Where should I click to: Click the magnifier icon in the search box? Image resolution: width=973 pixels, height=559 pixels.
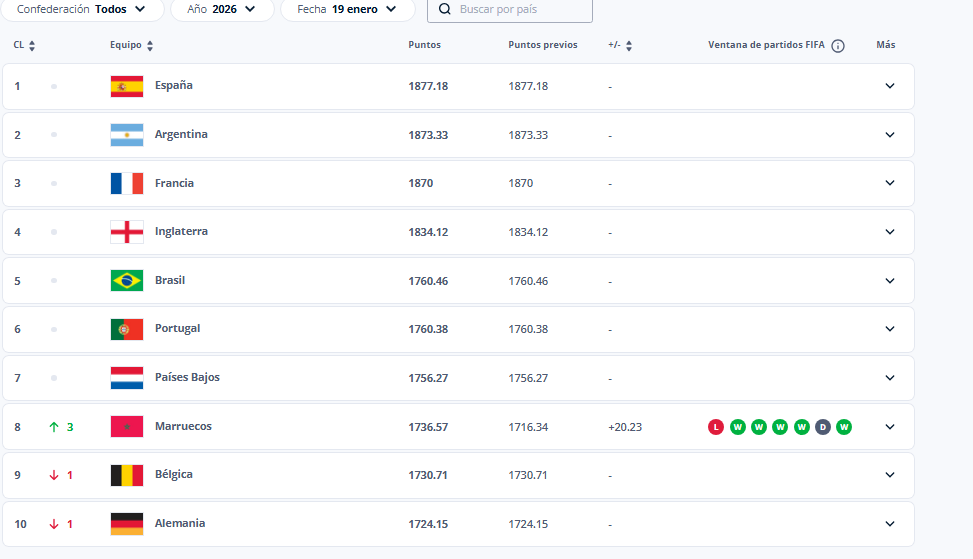tap(445, 9)
